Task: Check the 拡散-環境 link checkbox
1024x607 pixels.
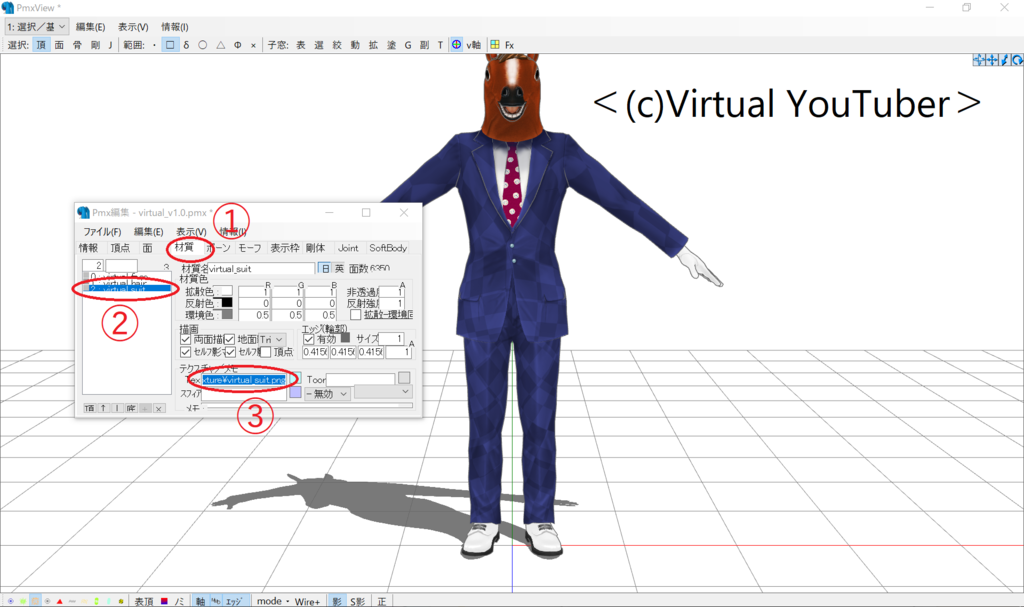Action: 356,315
